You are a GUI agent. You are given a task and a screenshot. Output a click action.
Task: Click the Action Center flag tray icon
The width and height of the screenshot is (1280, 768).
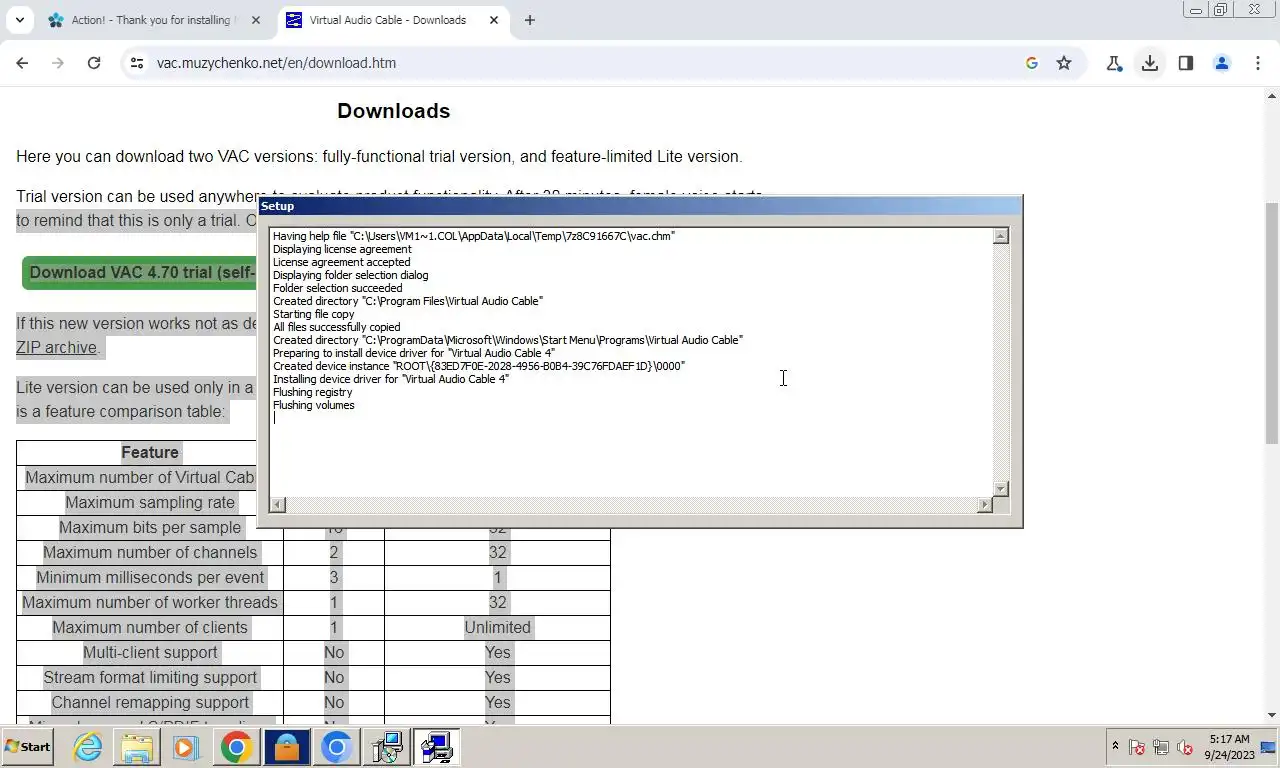1137,747
